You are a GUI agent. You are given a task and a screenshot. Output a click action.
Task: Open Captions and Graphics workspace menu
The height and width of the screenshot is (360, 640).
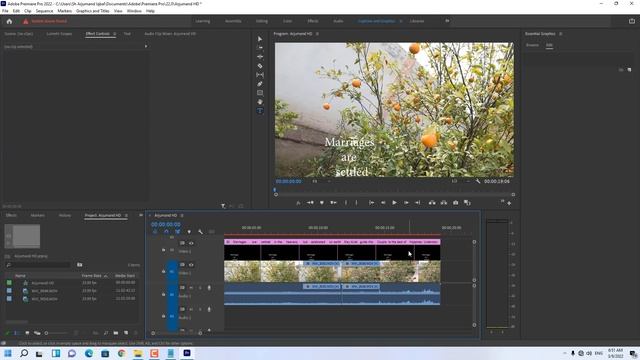click(401, 21)
